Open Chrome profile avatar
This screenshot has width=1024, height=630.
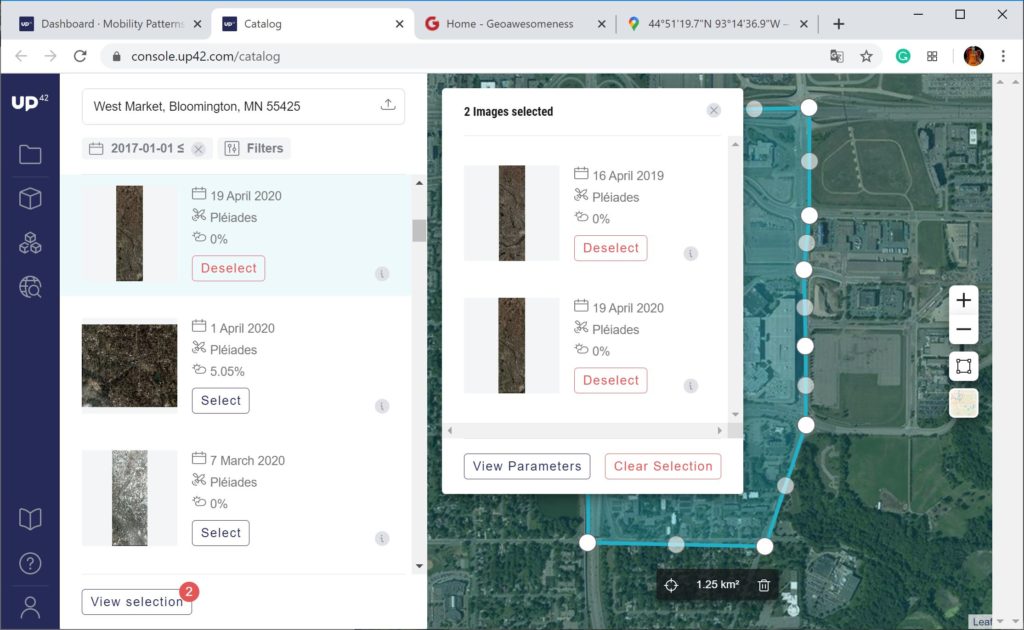(973, 57)
